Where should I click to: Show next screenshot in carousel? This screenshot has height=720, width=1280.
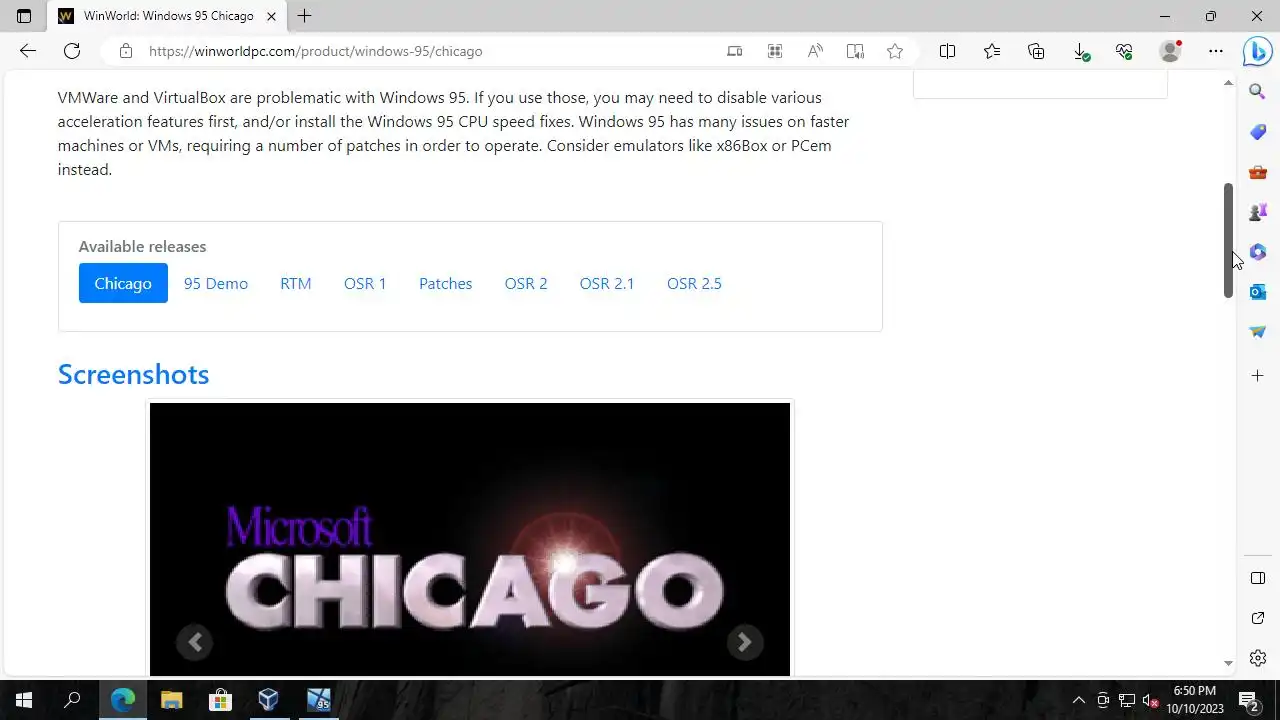point(744,642)
